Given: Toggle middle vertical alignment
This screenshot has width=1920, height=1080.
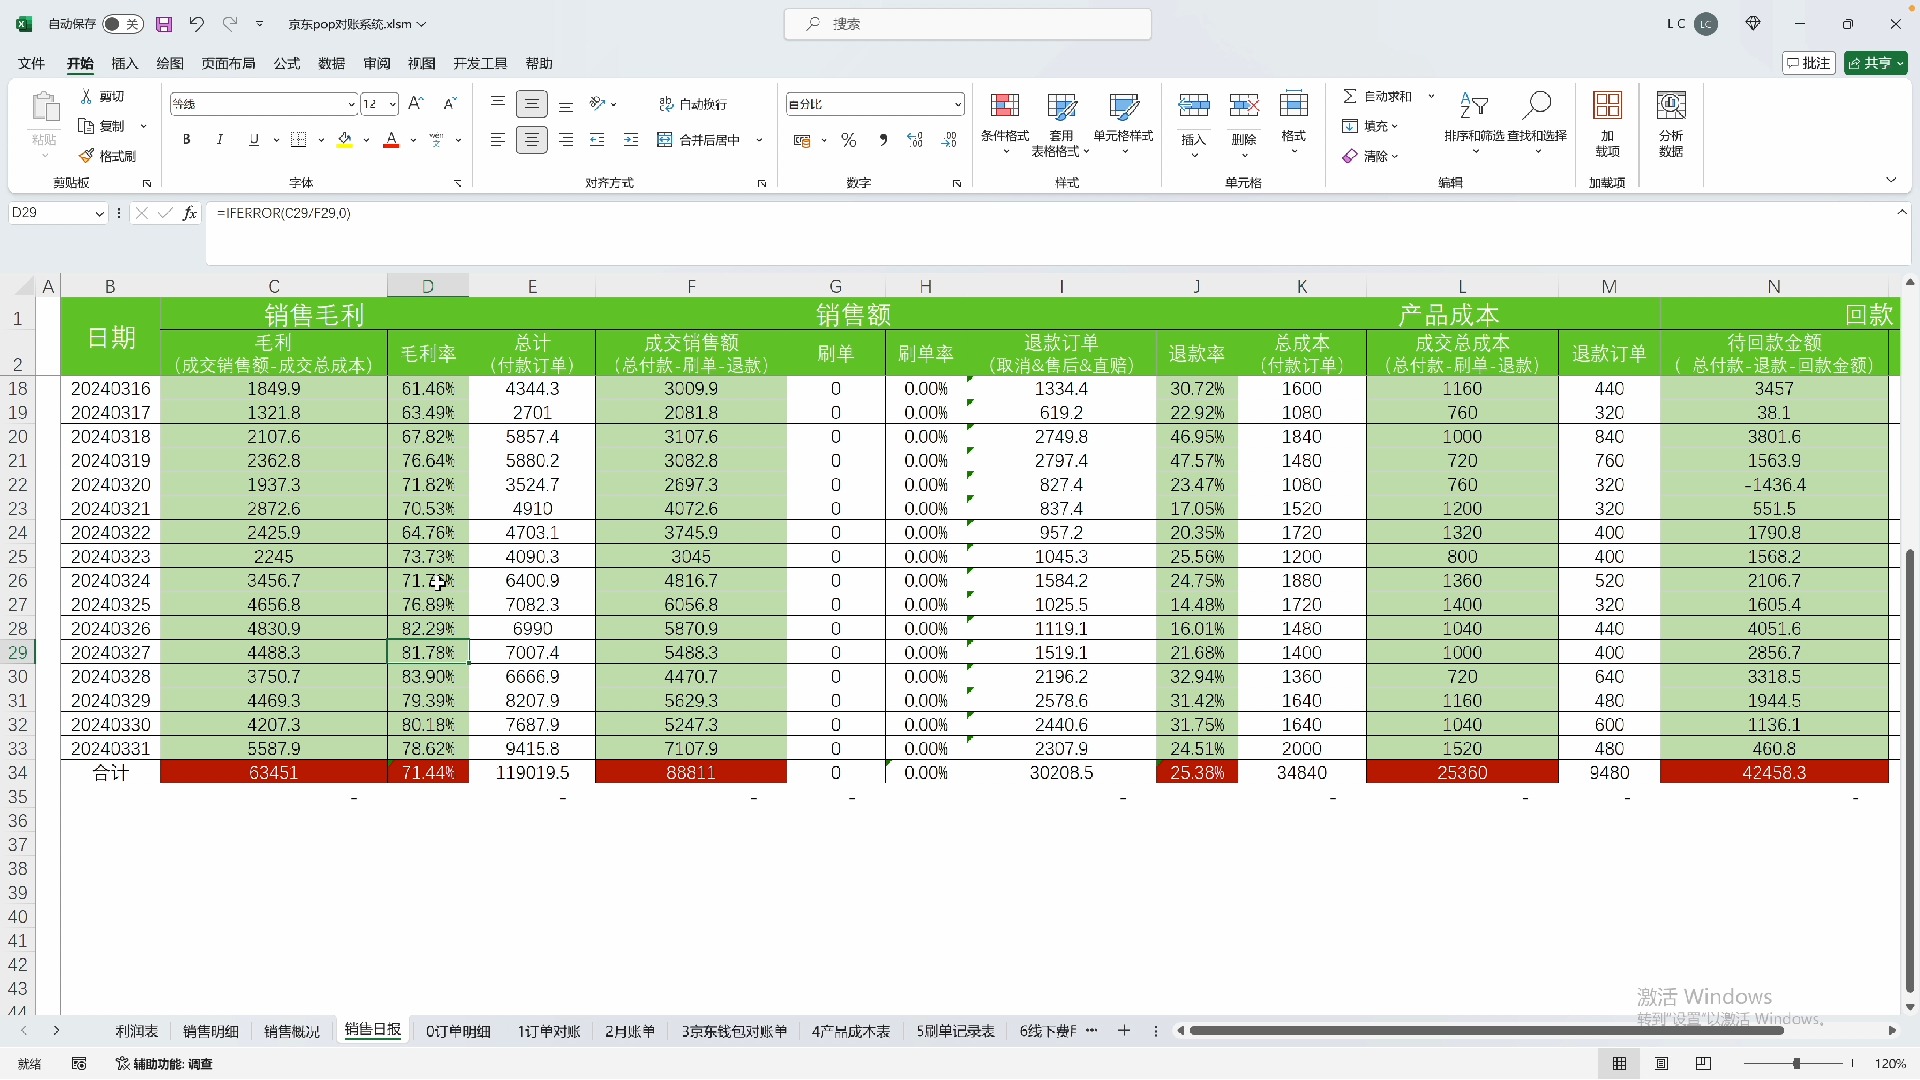Looking at the screenshot, I should coord(532,104).
